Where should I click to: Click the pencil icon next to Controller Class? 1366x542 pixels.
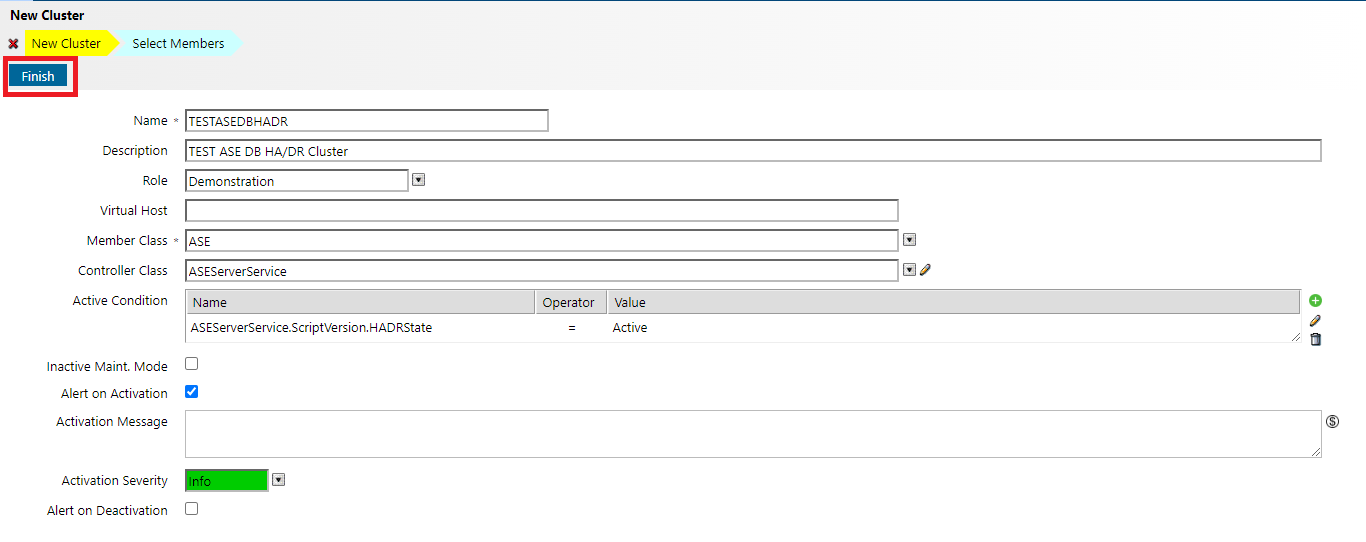[925, 270]
